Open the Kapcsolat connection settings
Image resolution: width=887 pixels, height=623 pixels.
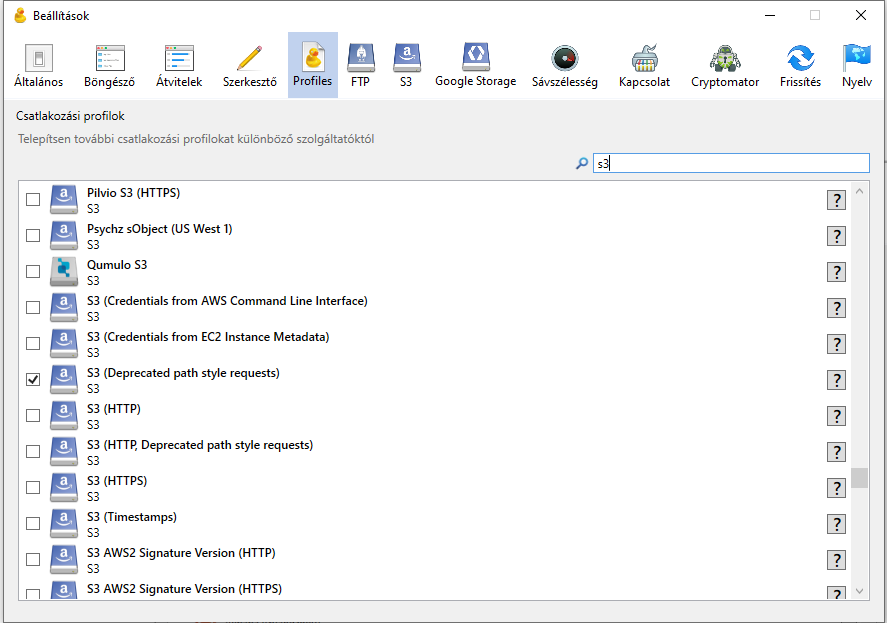(644, 65)
